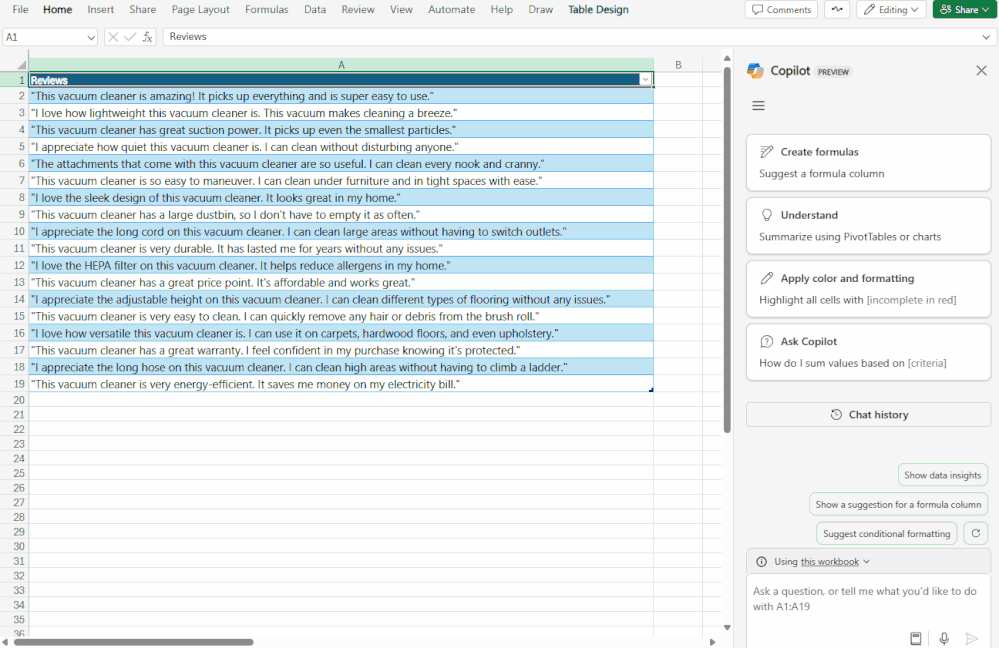Refresh the Copilot prompt suggestions
This screenshot has width=999, height=648.
975,533
